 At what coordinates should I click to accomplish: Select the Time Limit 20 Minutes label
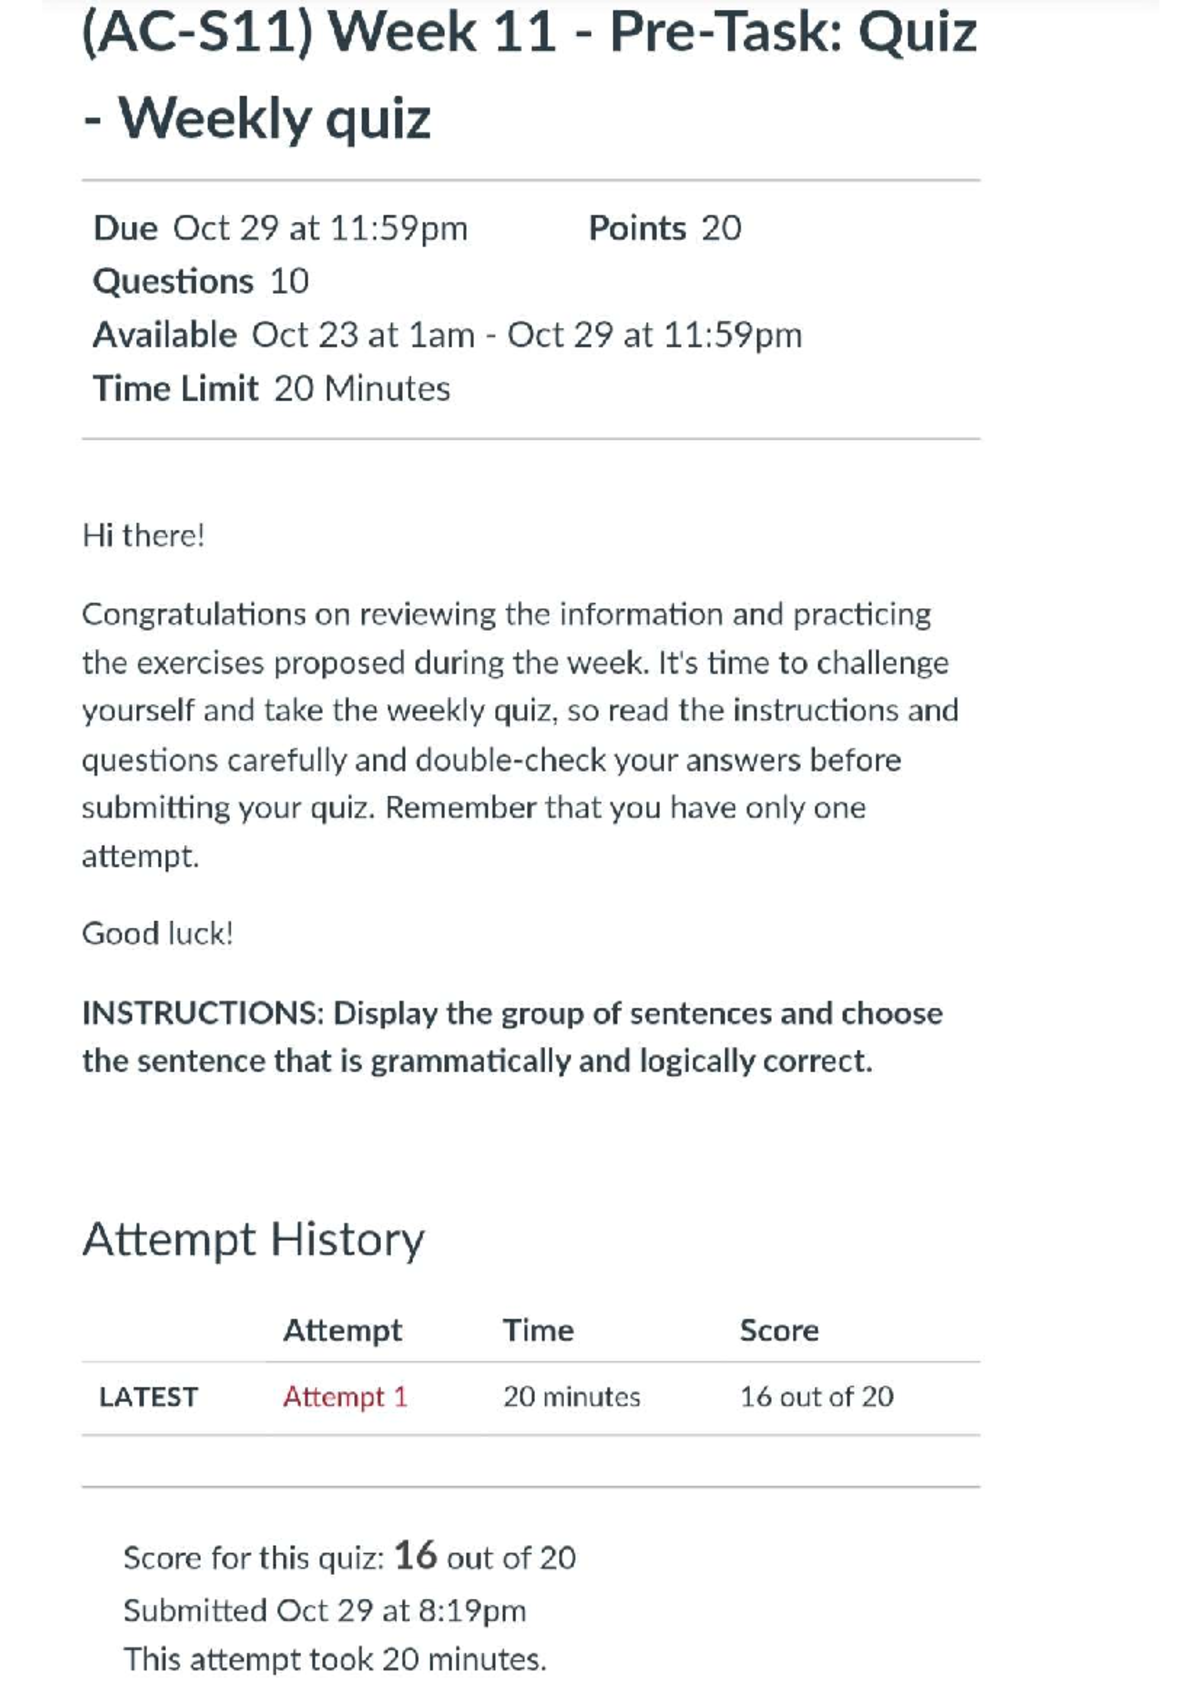(x=271, y=388)
